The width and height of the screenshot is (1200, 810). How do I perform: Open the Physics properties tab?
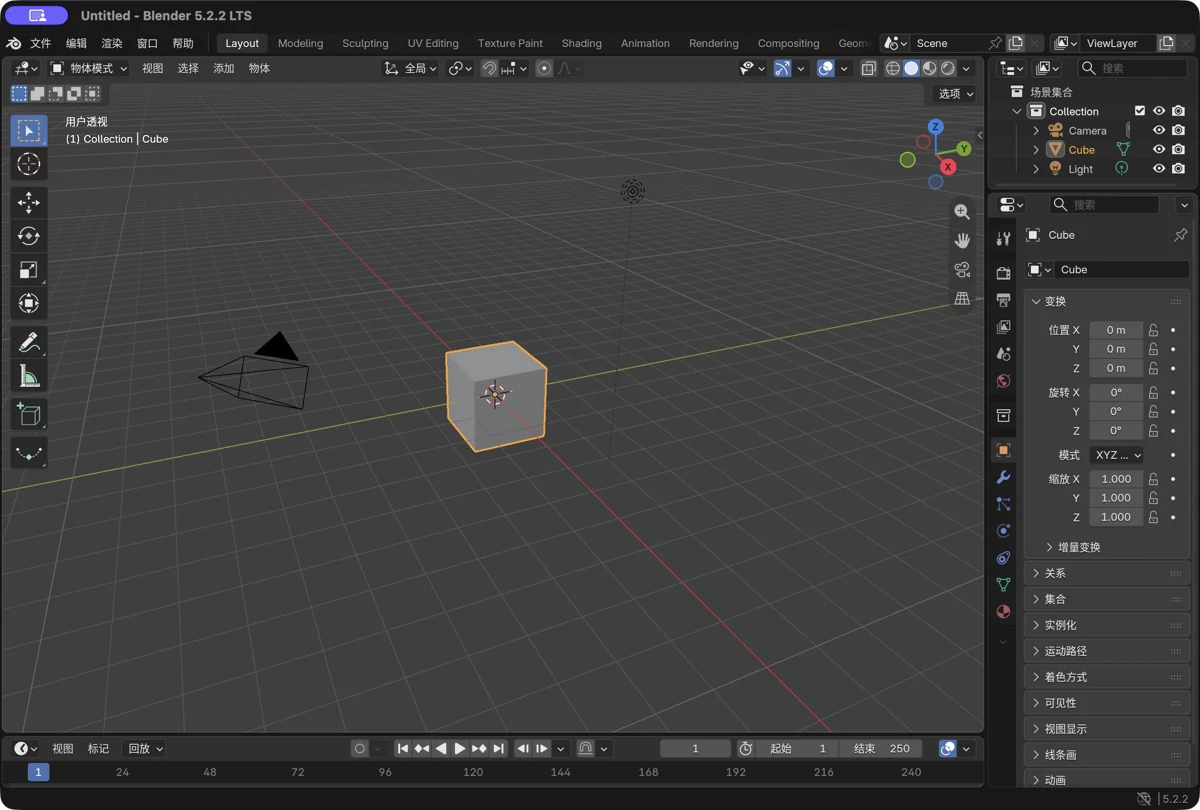tap(1004, 531)
